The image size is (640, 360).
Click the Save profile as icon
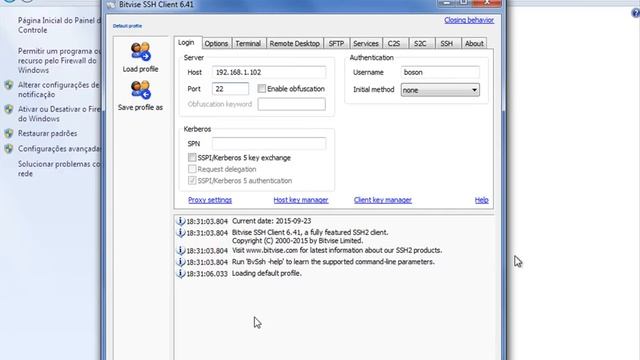click(140, 89)
